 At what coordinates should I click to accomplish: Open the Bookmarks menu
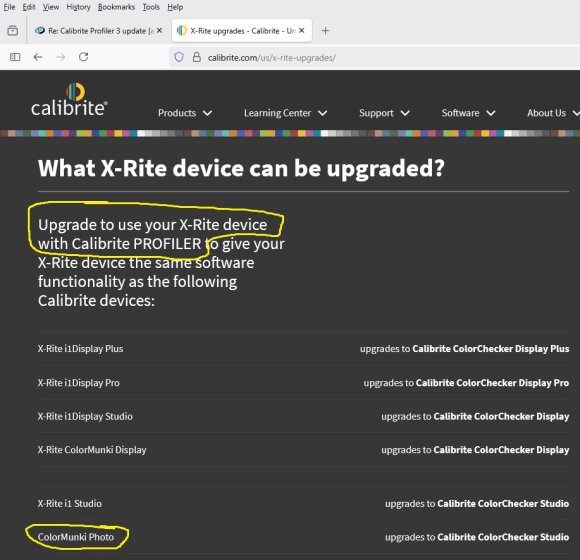coord(116,7)
